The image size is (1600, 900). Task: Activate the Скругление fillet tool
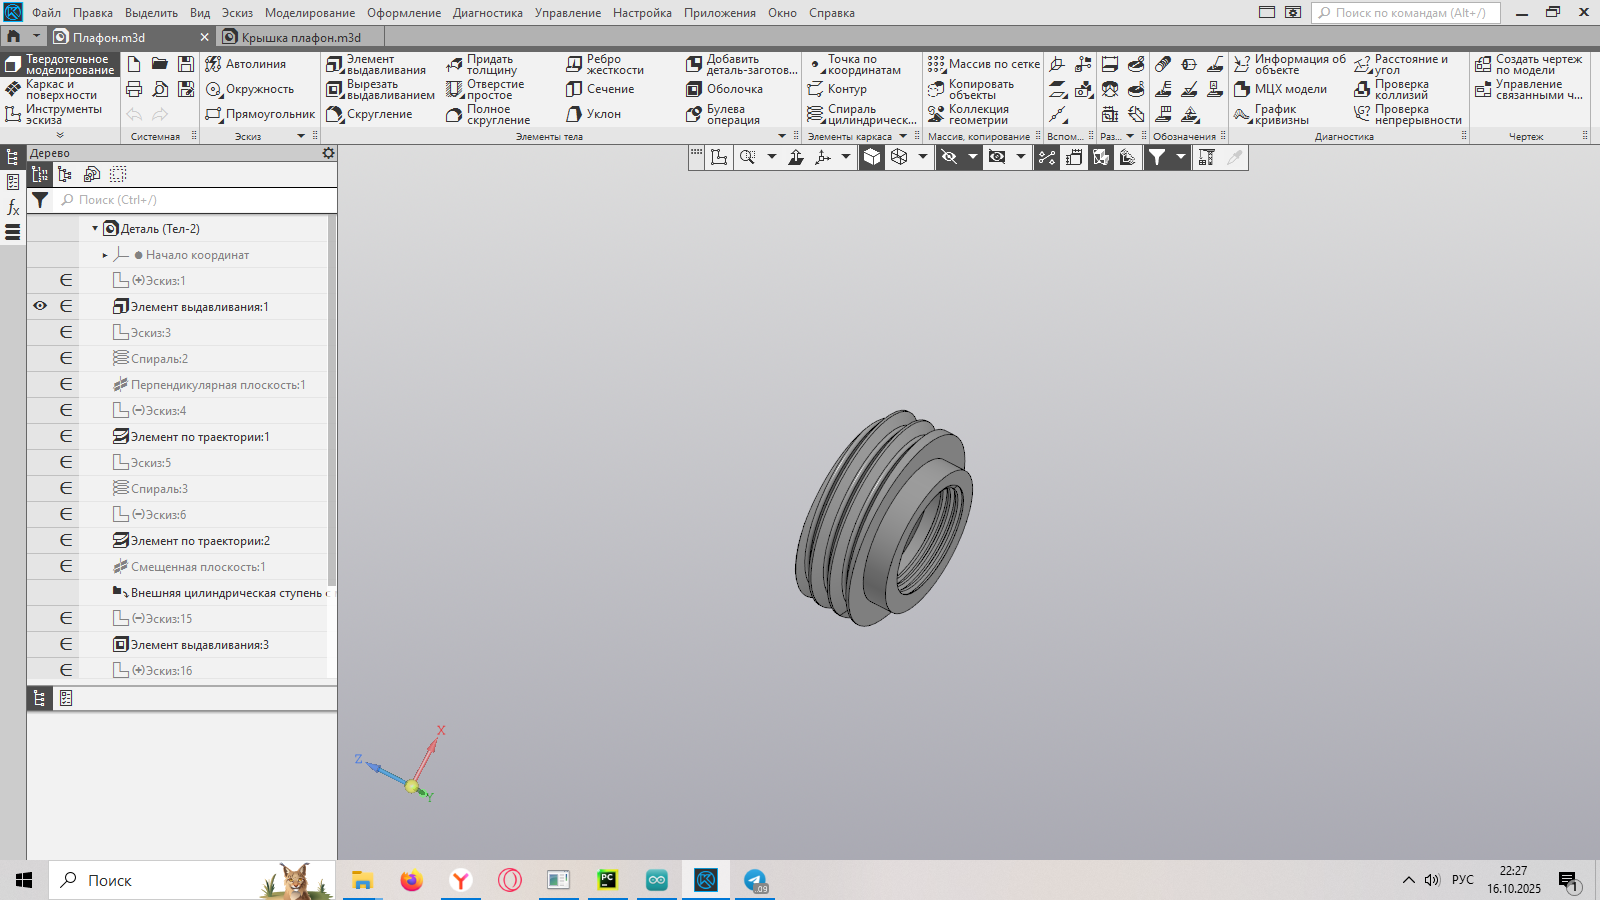(x=369, y=115)
